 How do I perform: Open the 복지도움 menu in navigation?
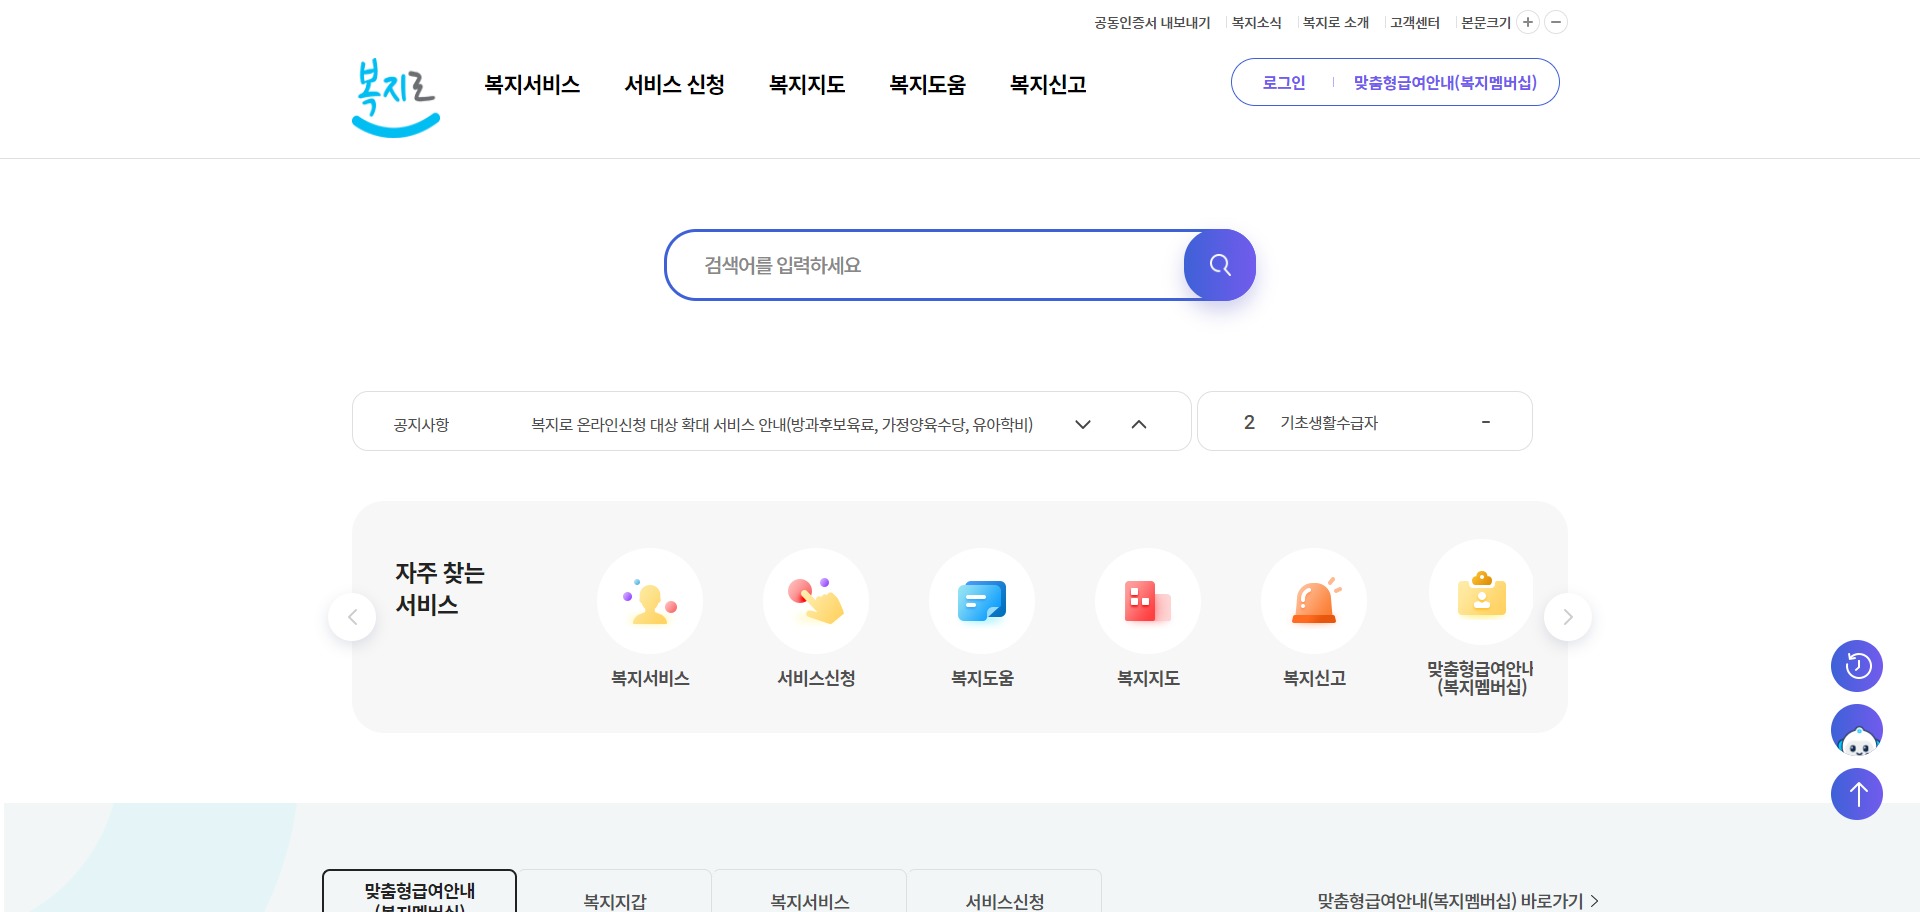coord(927,85)
